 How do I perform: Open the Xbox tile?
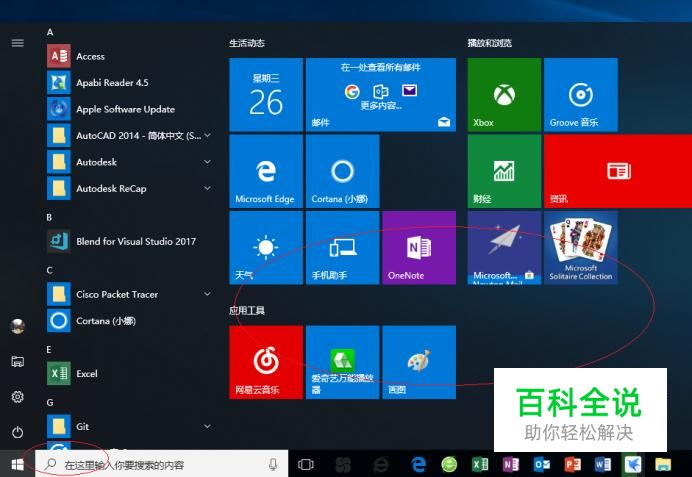(504, 95)
